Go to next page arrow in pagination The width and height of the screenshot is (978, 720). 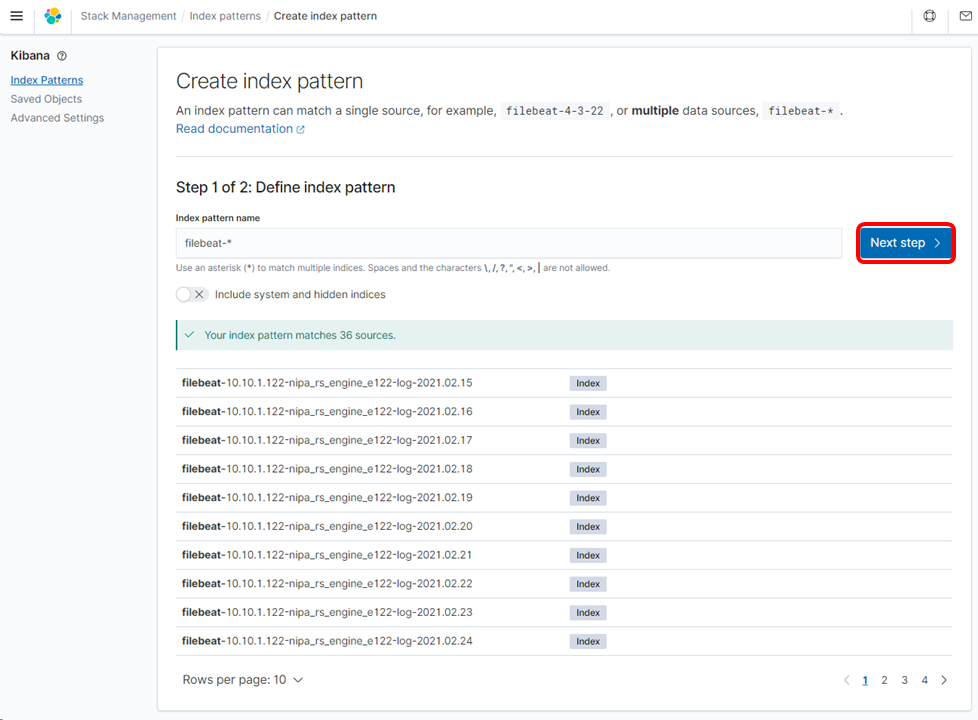coord(943,680)
